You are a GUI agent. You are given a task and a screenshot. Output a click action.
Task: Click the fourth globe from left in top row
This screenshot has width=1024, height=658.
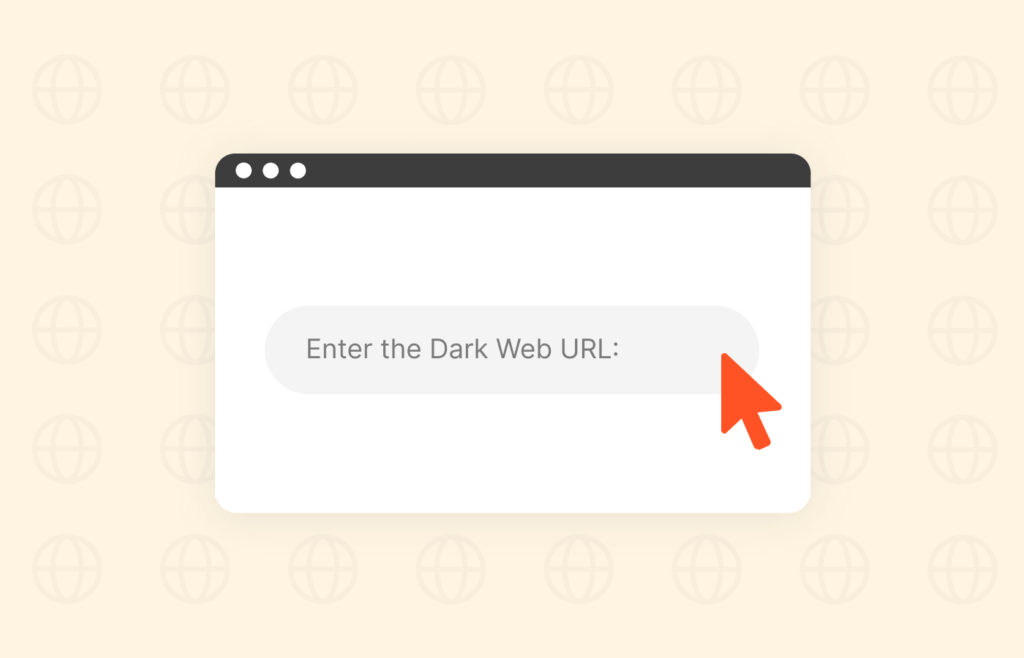pyautogui.click(x=451, y=90)
